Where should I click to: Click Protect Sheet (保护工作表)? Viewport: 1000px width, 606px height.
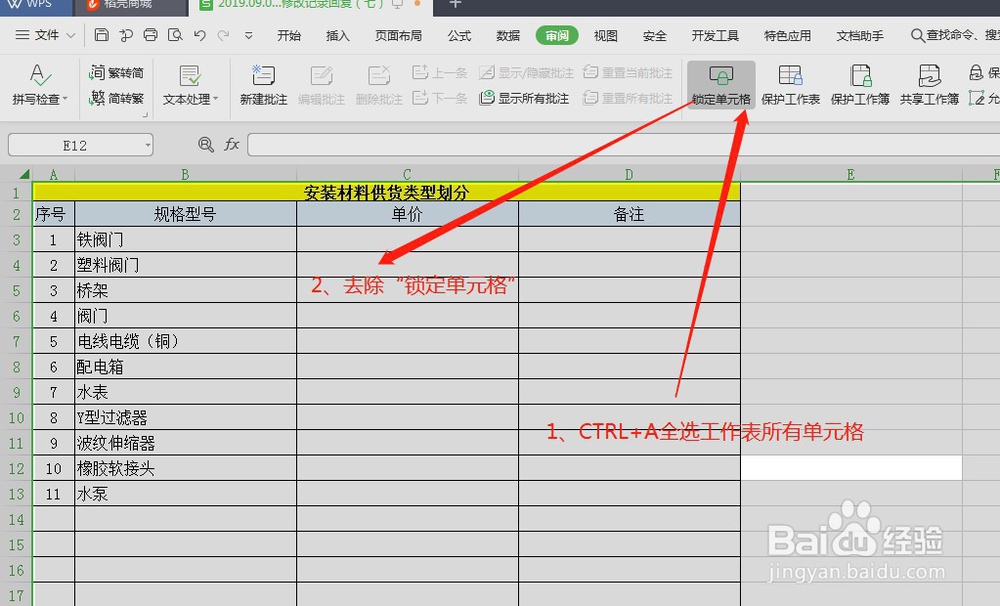(x=791, y=84)
